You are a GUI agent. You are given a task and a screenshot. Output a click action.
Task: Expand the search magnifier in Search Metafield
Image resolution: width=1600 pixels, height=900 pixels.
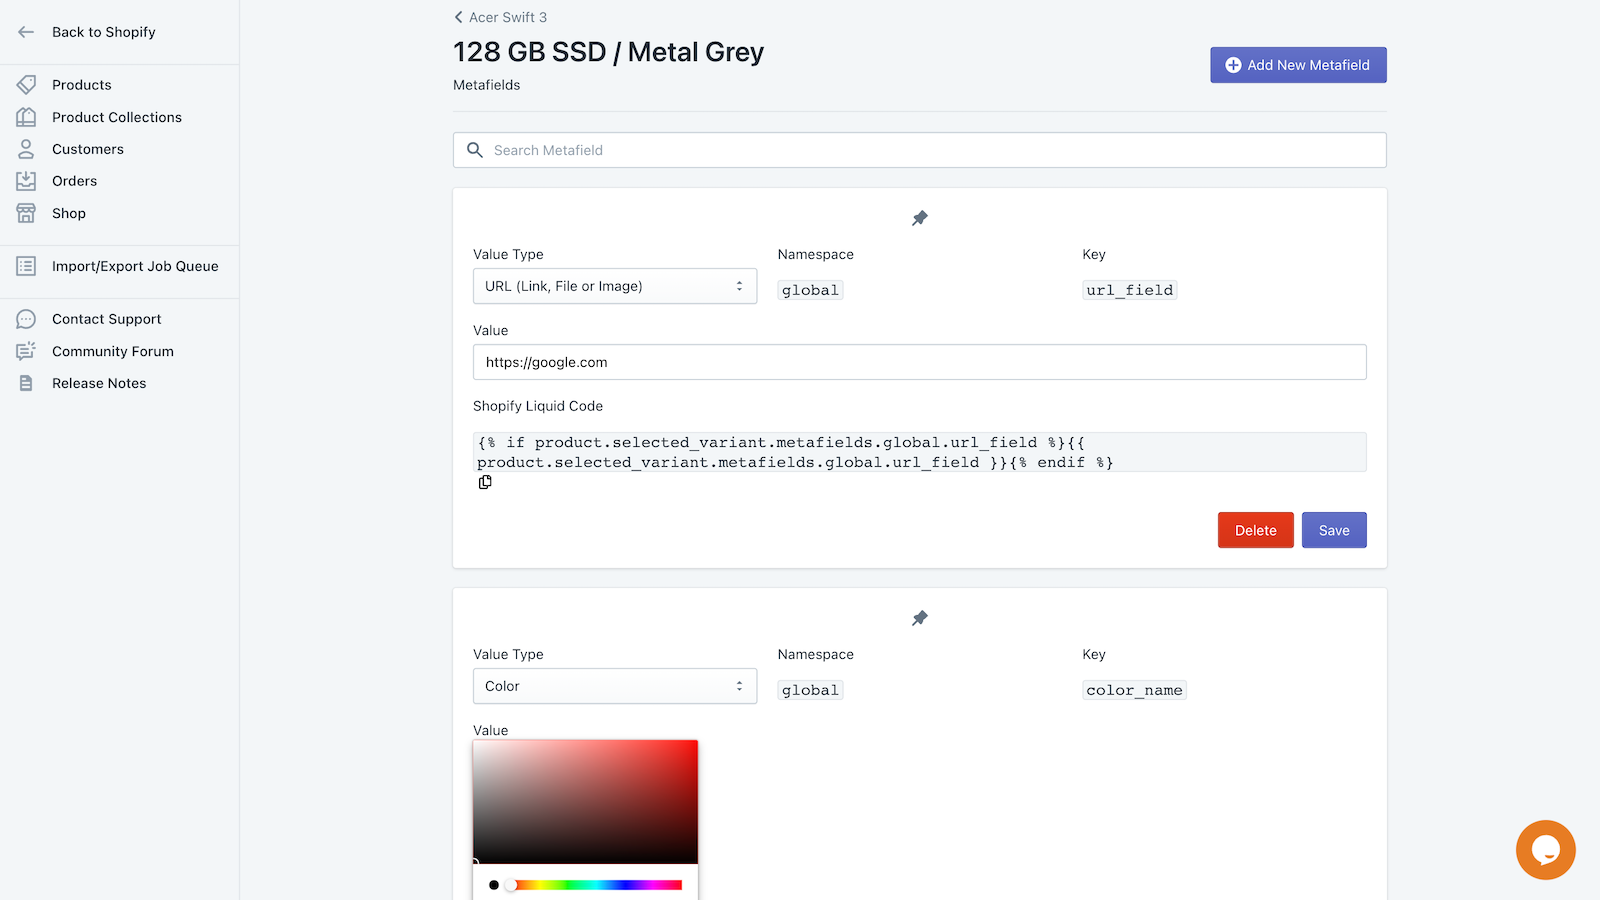tap(475, 150)
